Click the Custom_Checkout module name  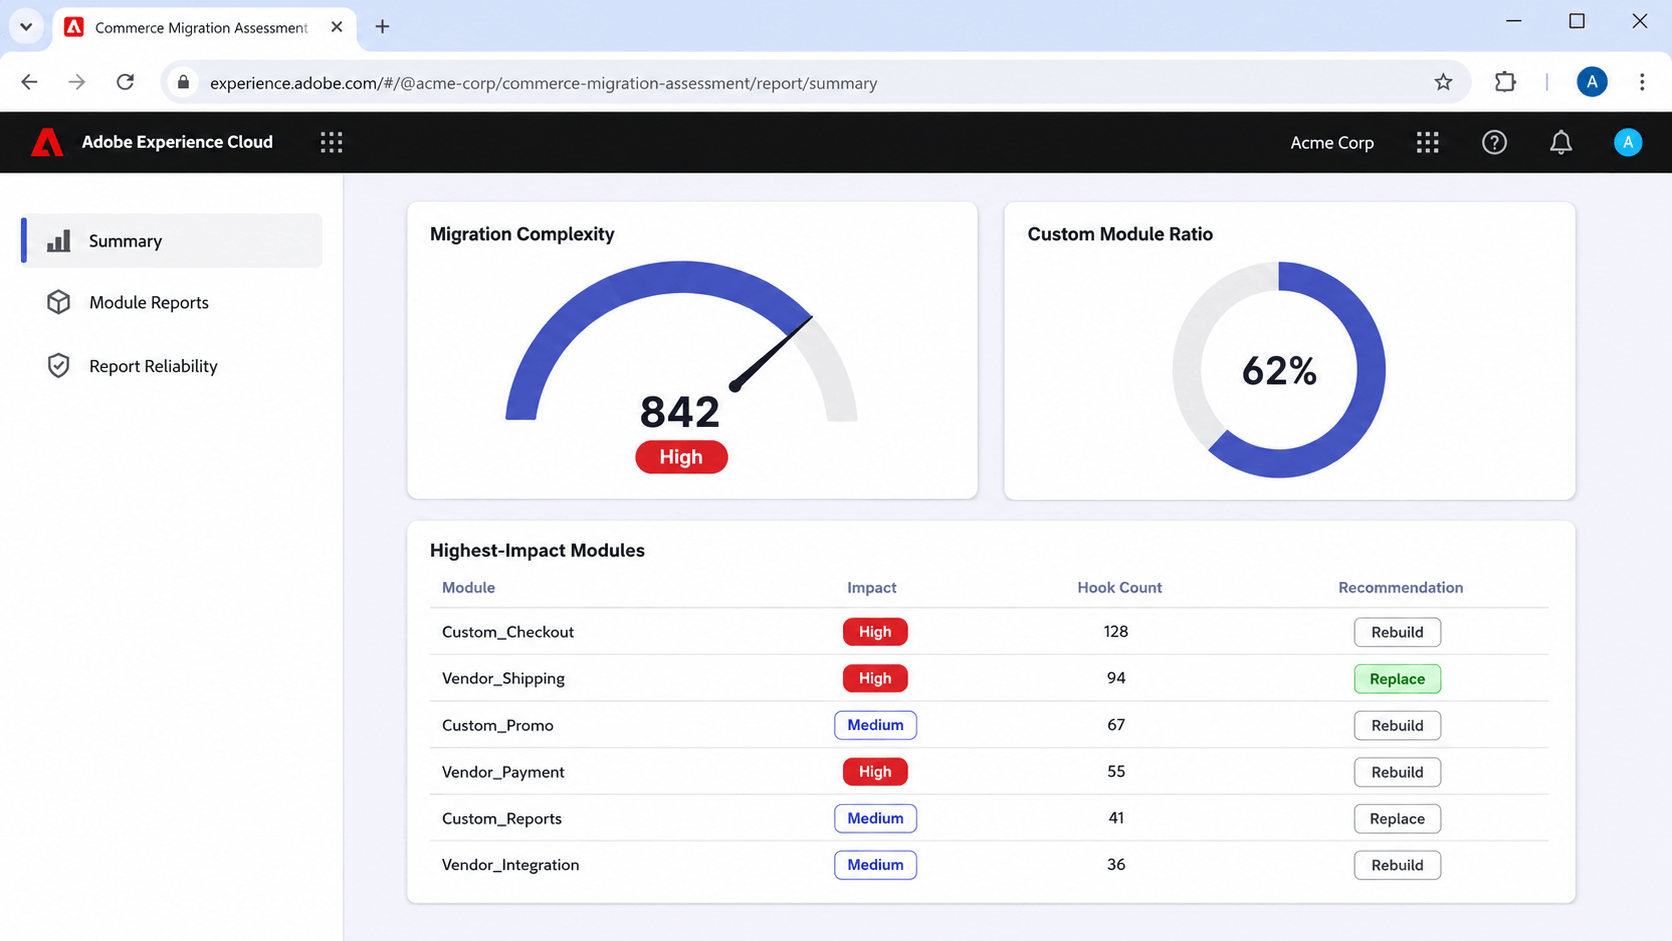[508, 632]
